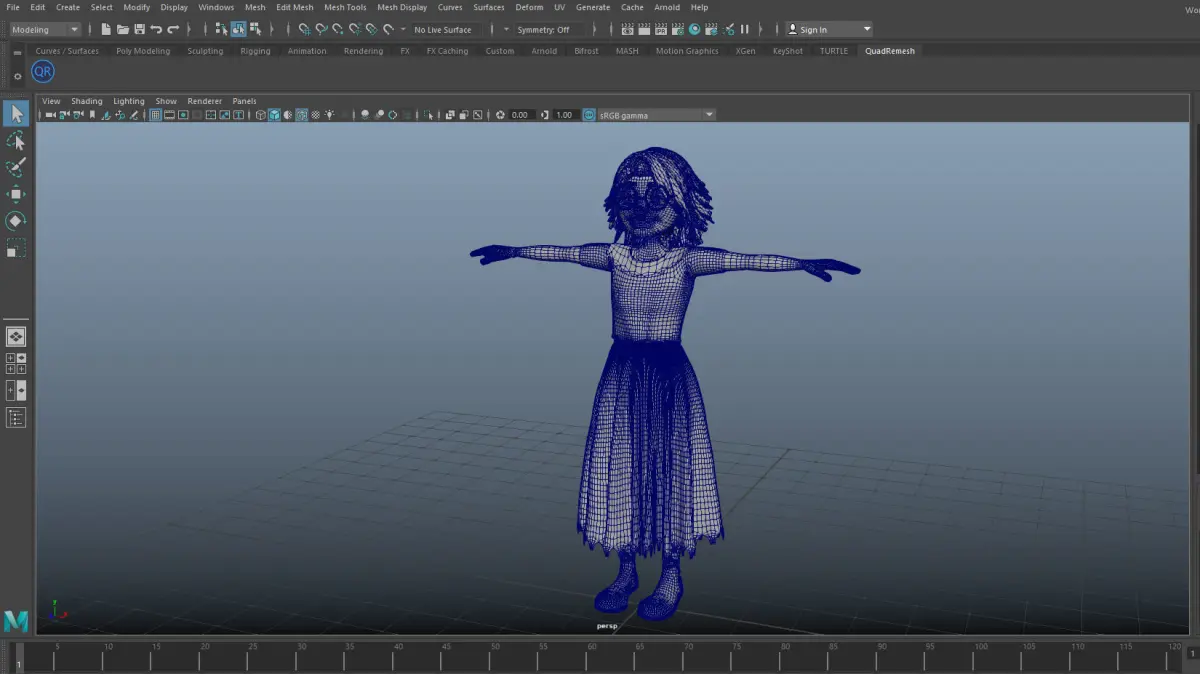Toggle smooth shade all mode
Image resolution: width=1200 pixels, height=674 pixels.
coord(274,115)
